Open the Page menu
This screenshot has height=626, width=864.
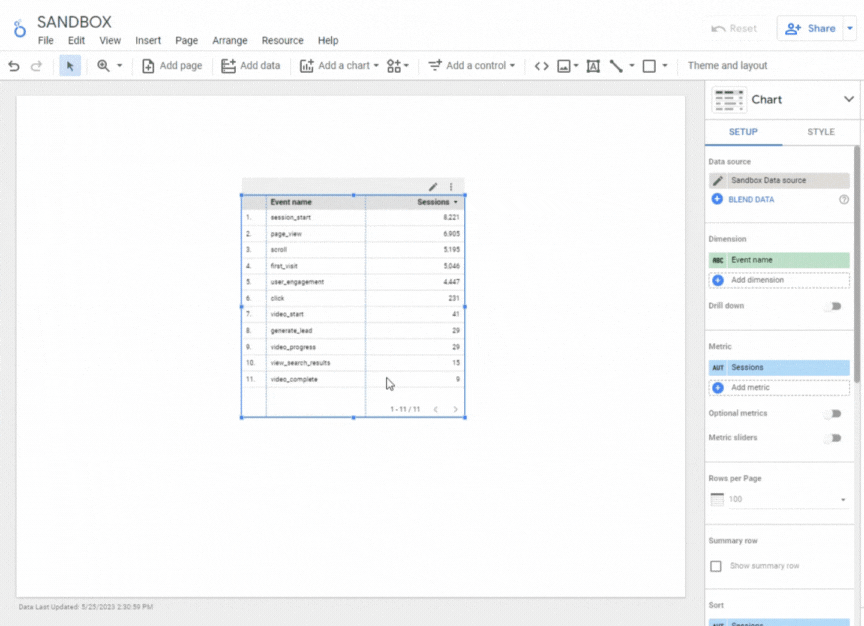(187, 41)
